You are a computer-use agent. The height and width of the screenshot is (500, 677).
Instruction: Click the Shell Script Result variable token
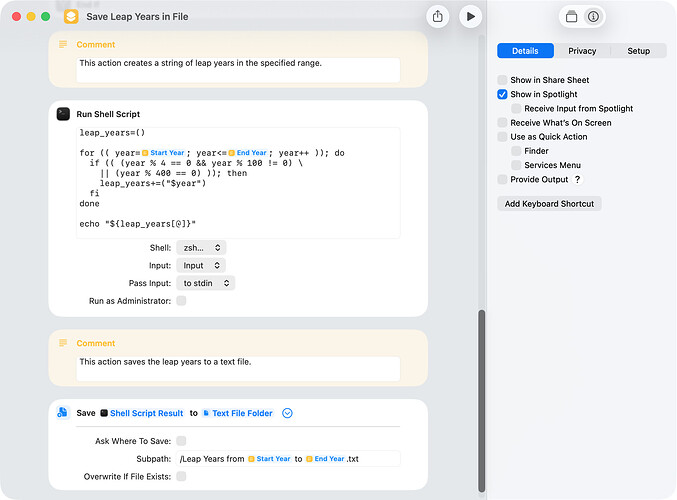[142, 413]
